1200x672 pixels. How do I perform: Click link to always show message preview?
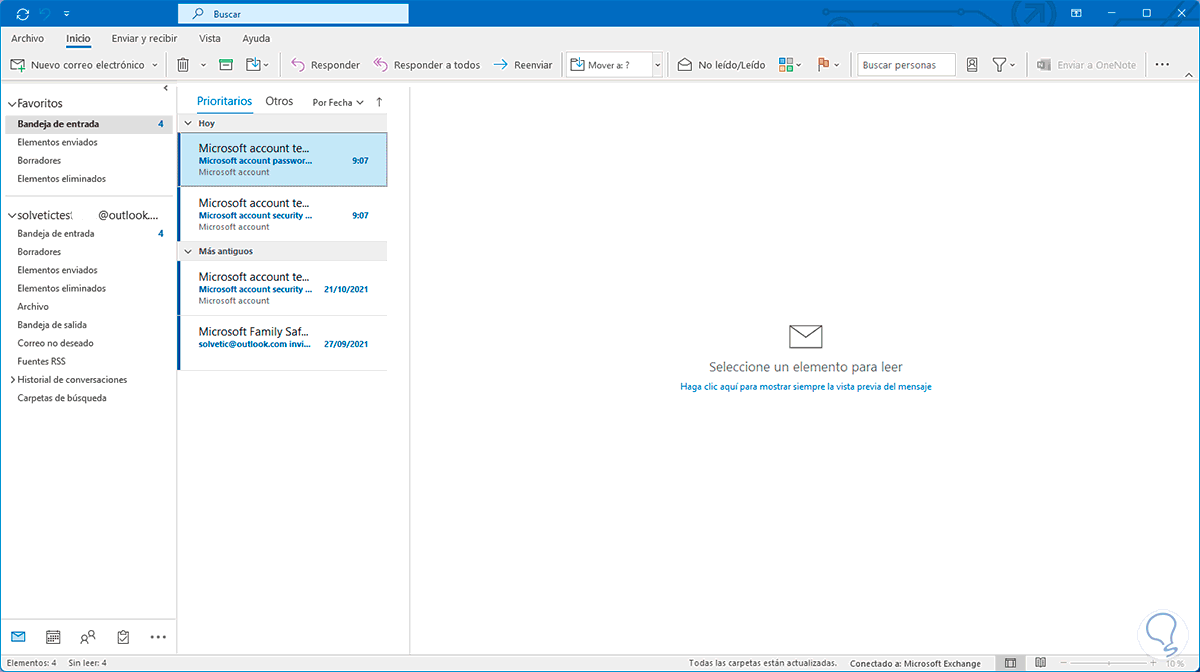(x=804, y=386)
